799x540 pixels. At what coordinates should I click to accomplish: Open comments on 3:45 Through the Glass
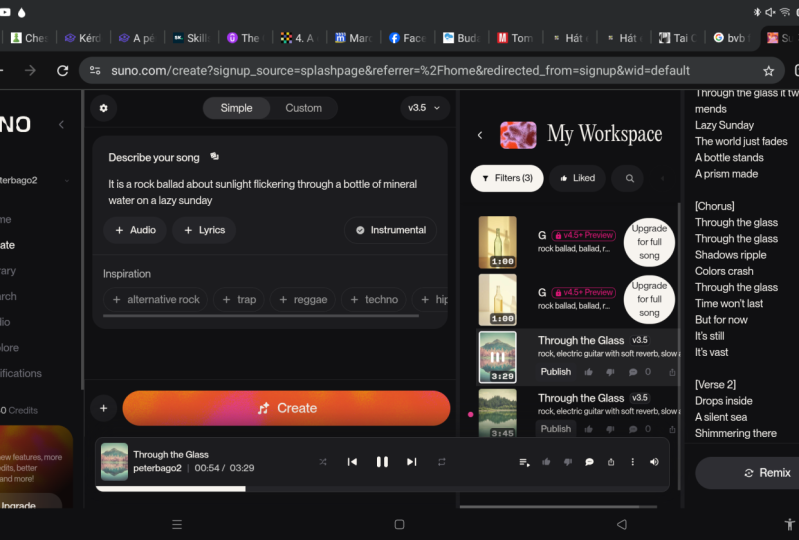tap(633, 429)
